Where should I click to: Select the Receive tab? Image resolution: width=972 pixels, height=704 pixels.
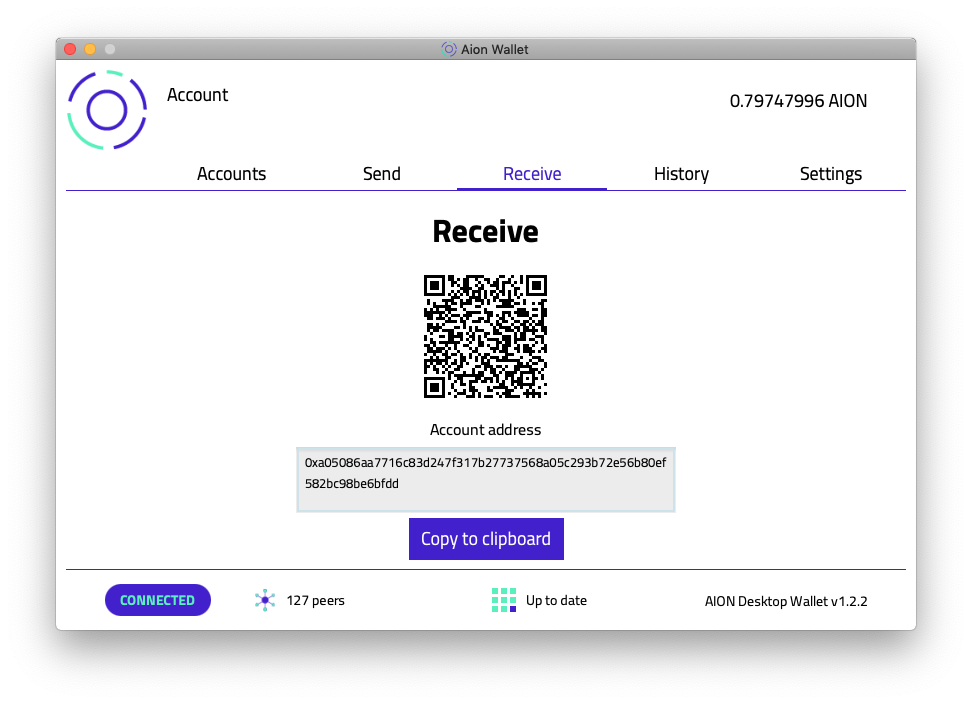tap(532, 174)
